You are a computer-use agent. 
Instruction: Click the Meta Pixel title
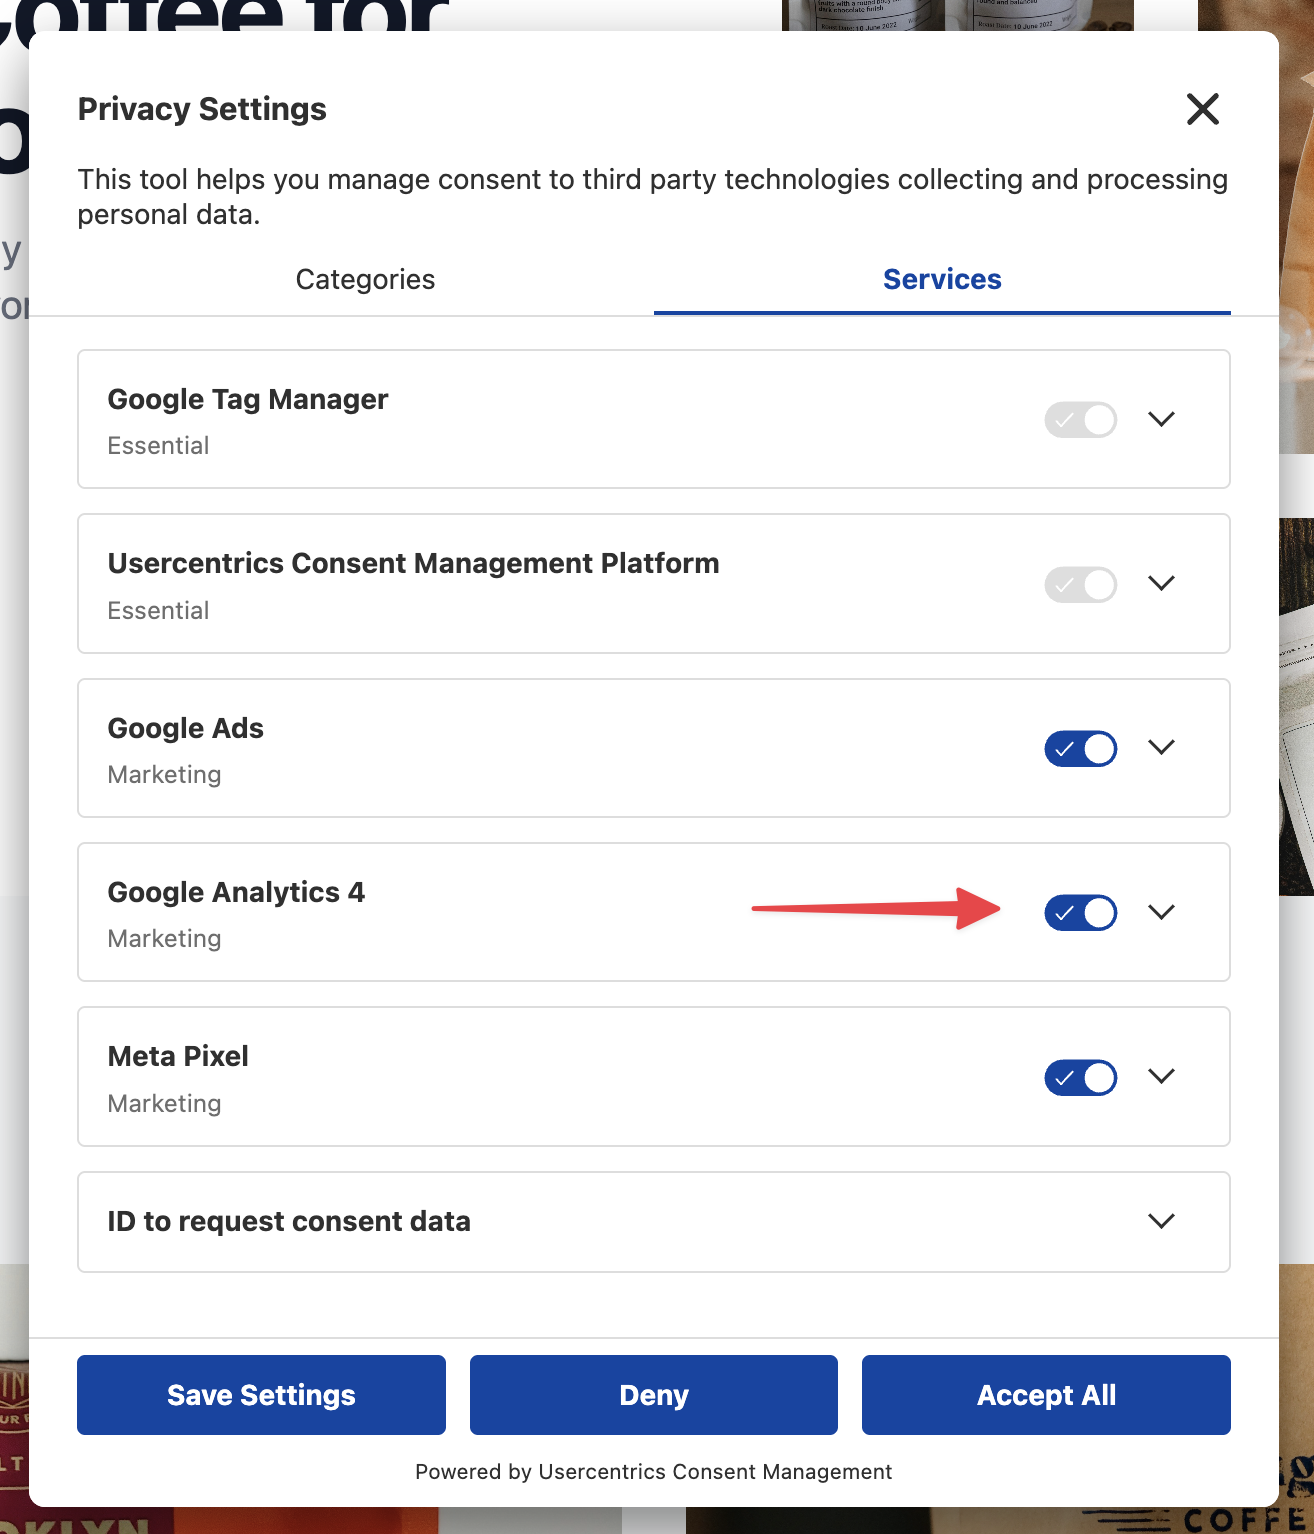coord(178,1057)
